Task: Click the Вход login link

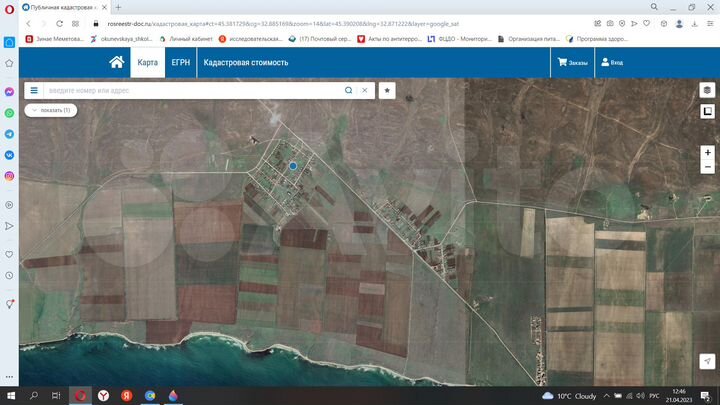Action: tap(611, 62)
